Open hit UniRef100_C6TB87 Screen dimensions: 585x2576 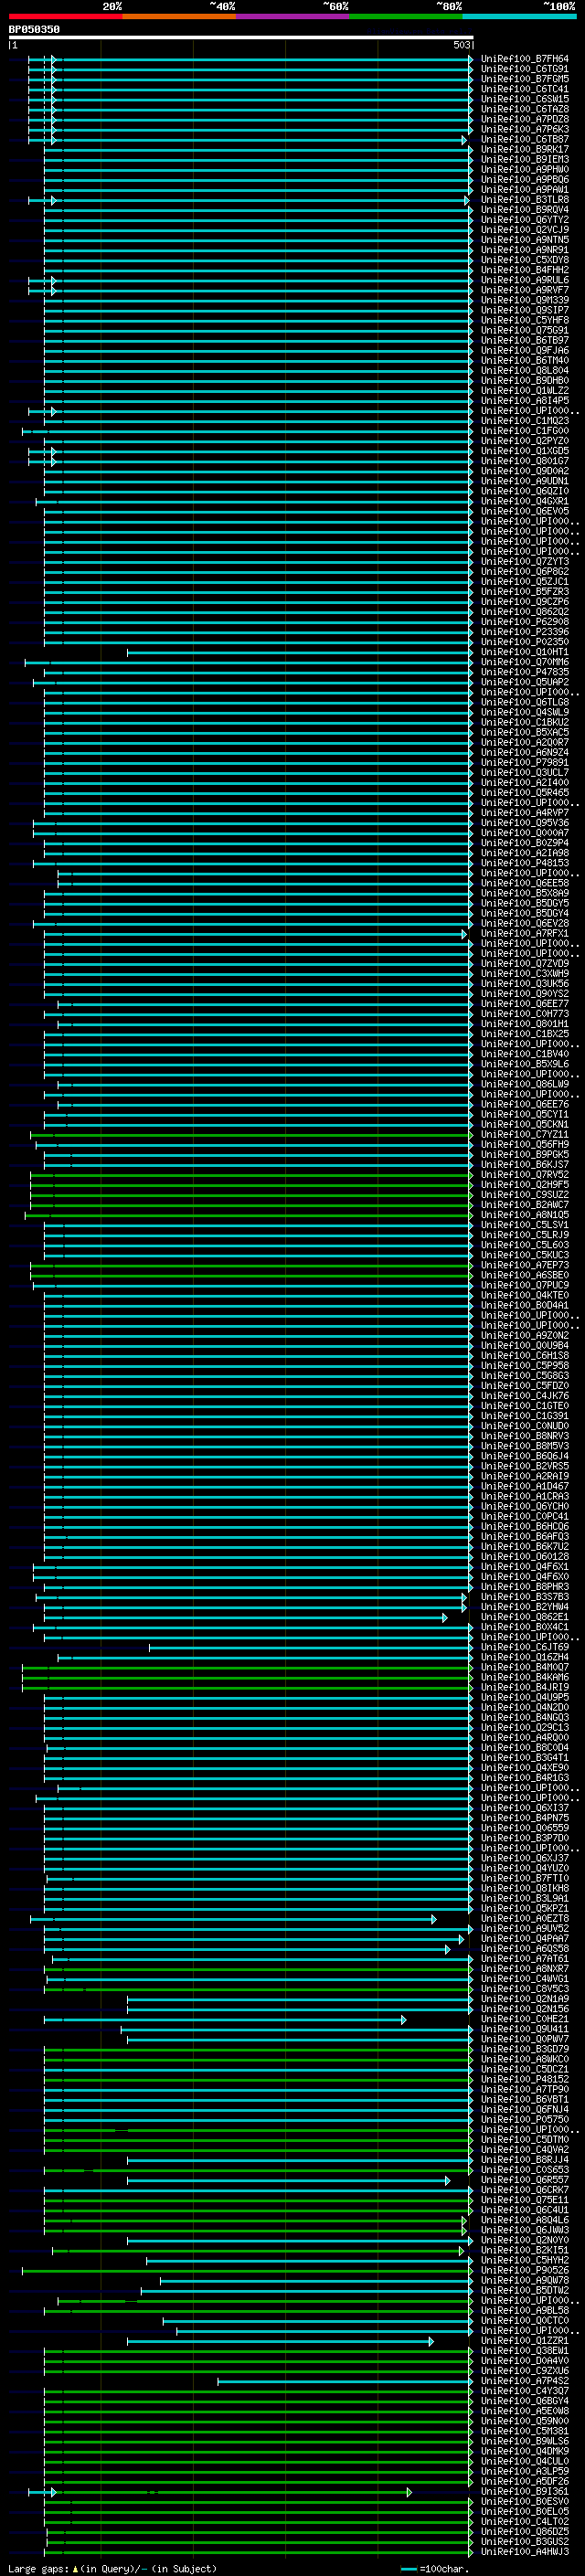(x=524, y=140)
